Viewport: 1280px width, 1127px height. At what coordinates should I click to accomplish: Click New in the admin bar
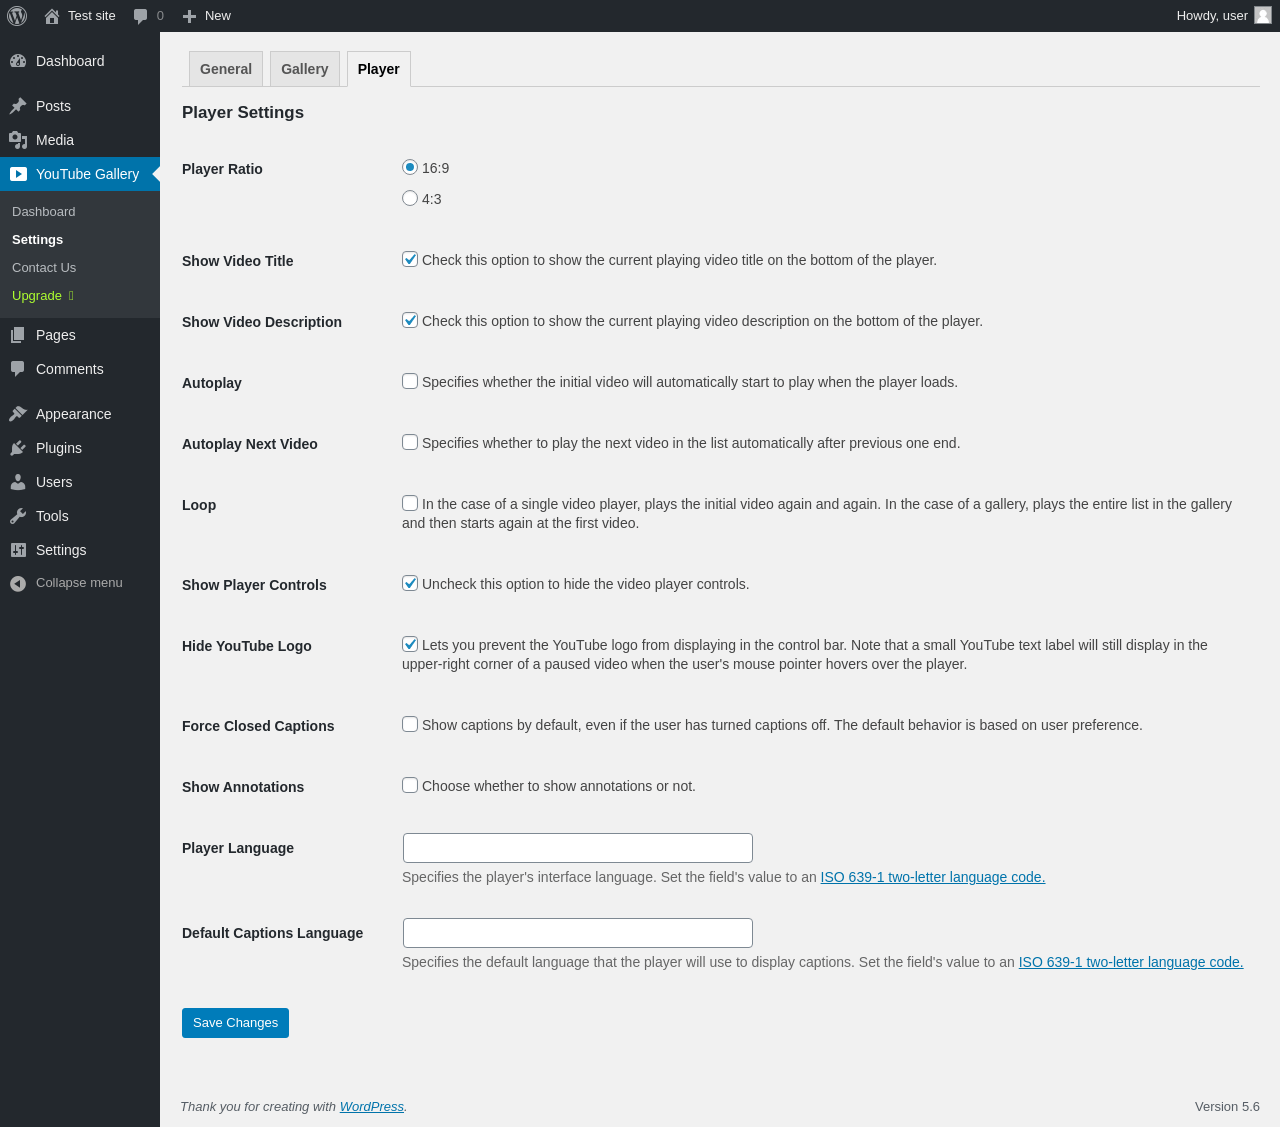pyautogui.click(x=206, y=16)
